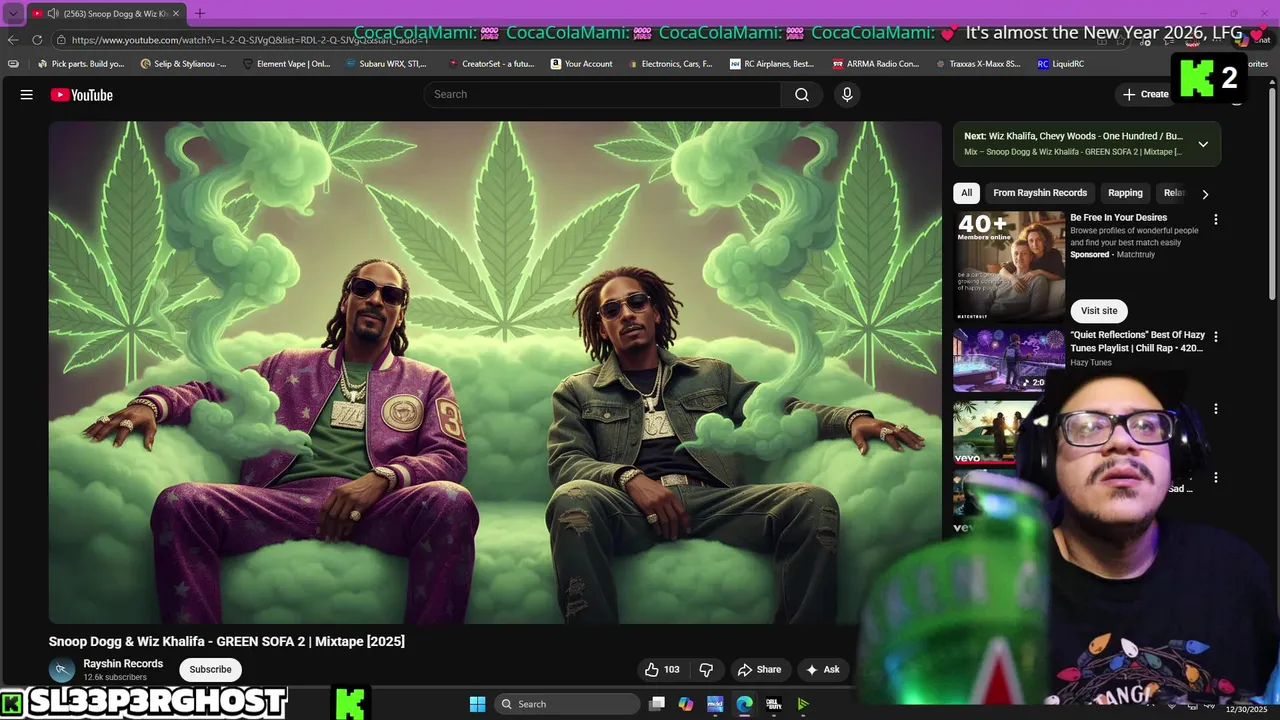Open the Element Vape bookmark
The width and height of the screenshot is (1280, 720).
286,64
